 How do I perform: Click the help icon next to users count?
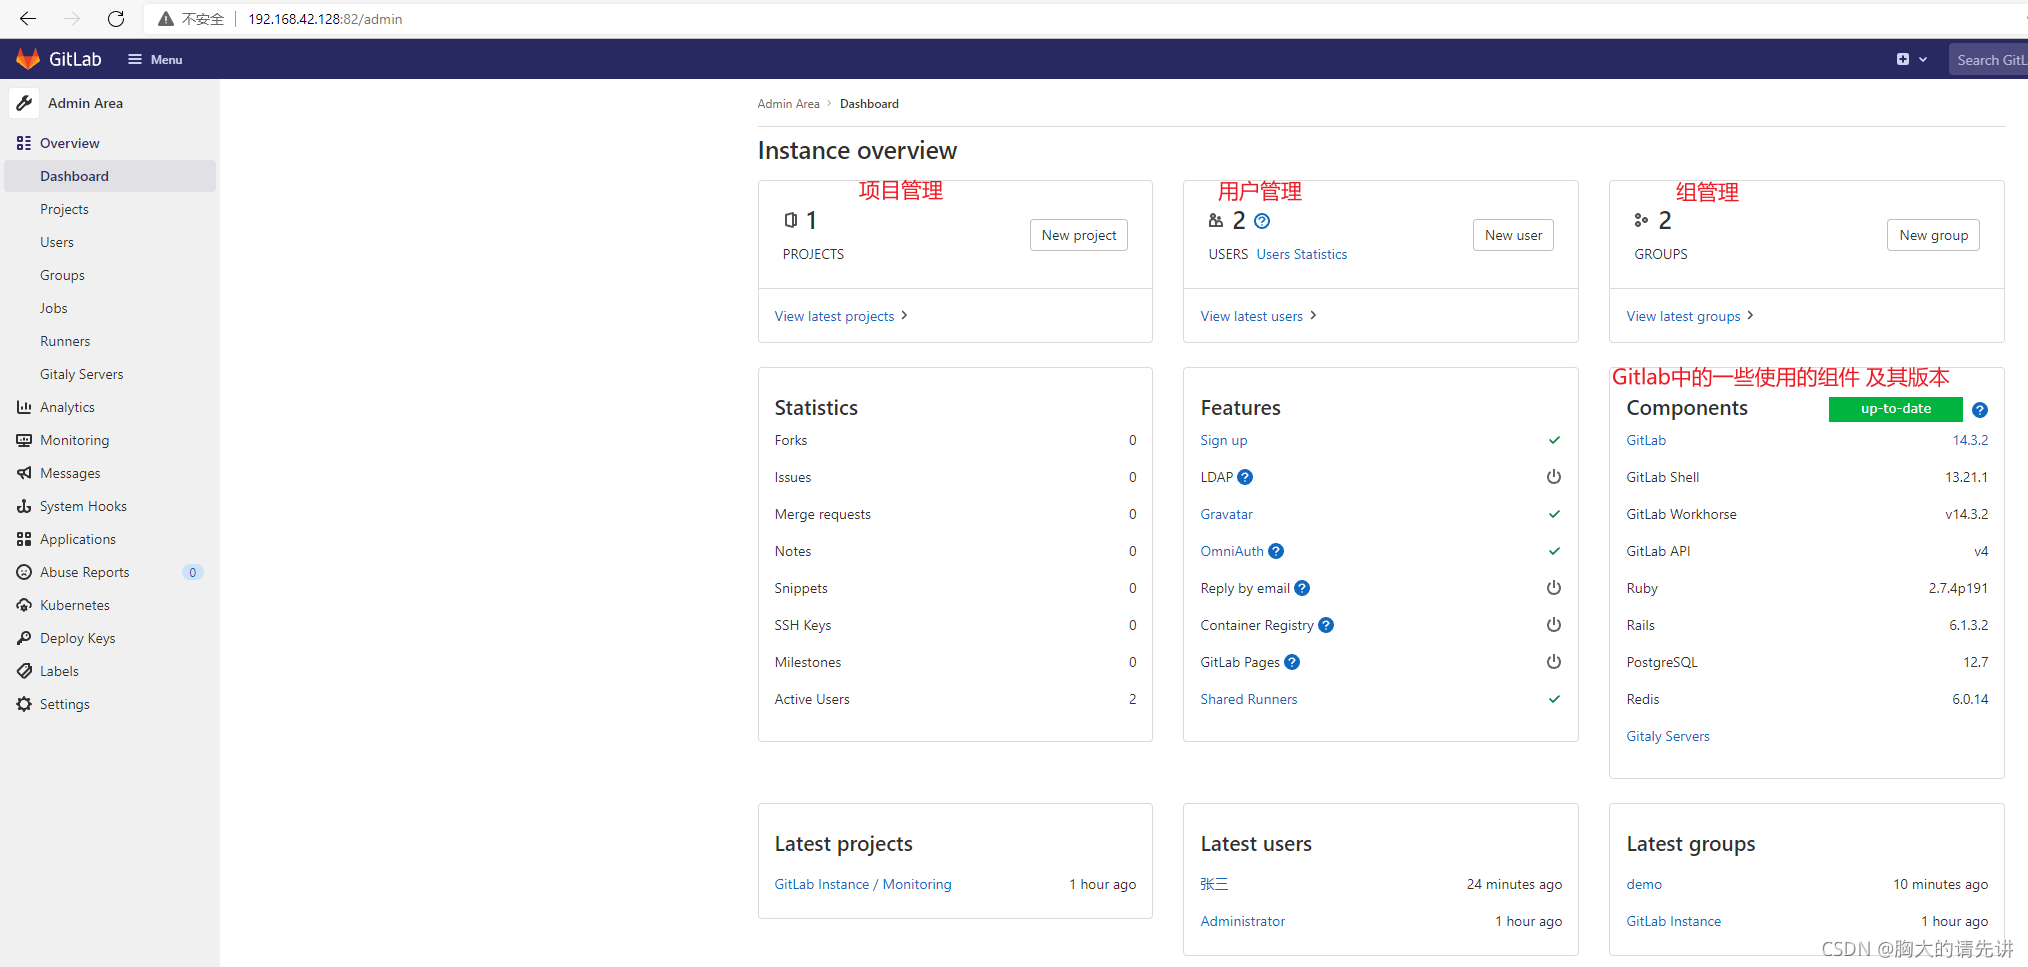[1262, 221]
